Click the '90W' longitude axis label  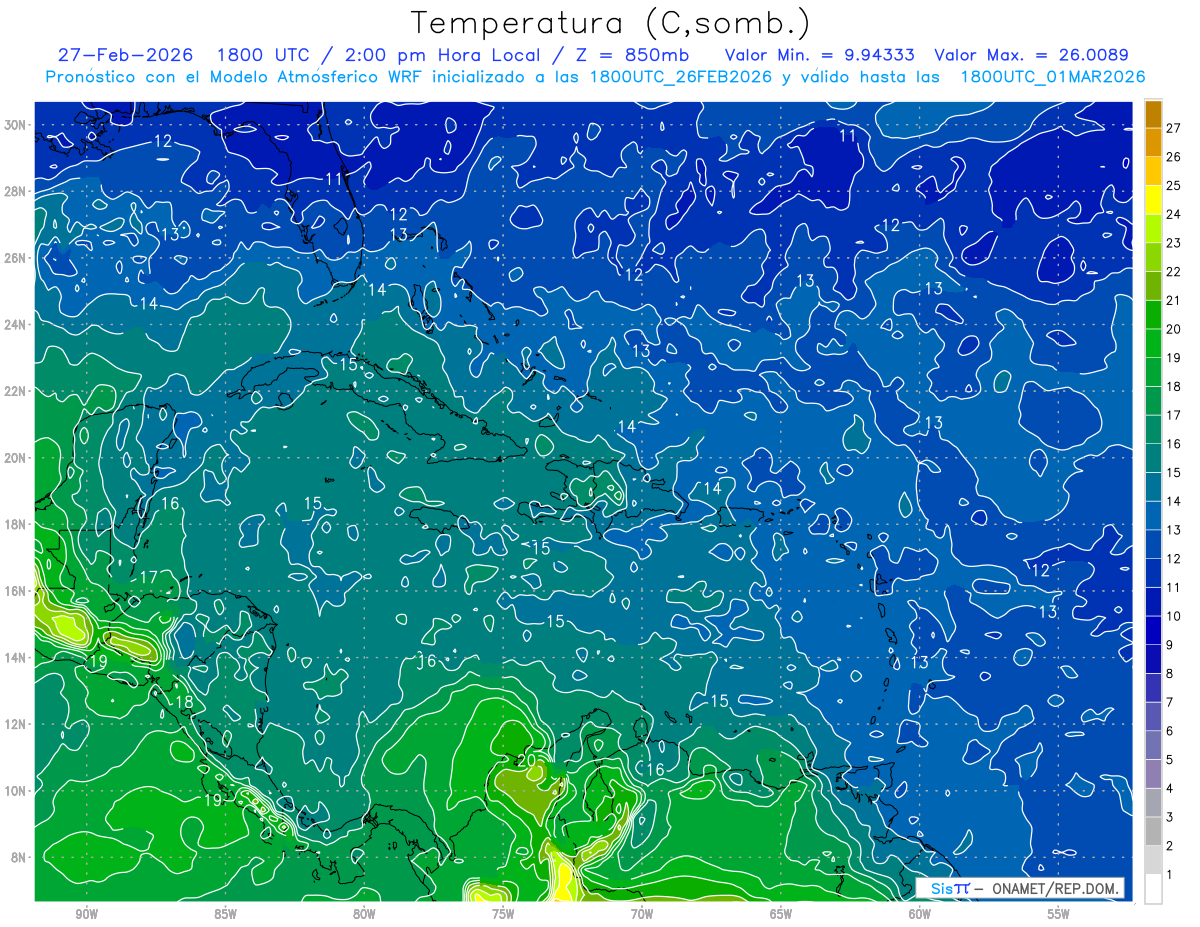pyautogui.click(x=86, y=914)
